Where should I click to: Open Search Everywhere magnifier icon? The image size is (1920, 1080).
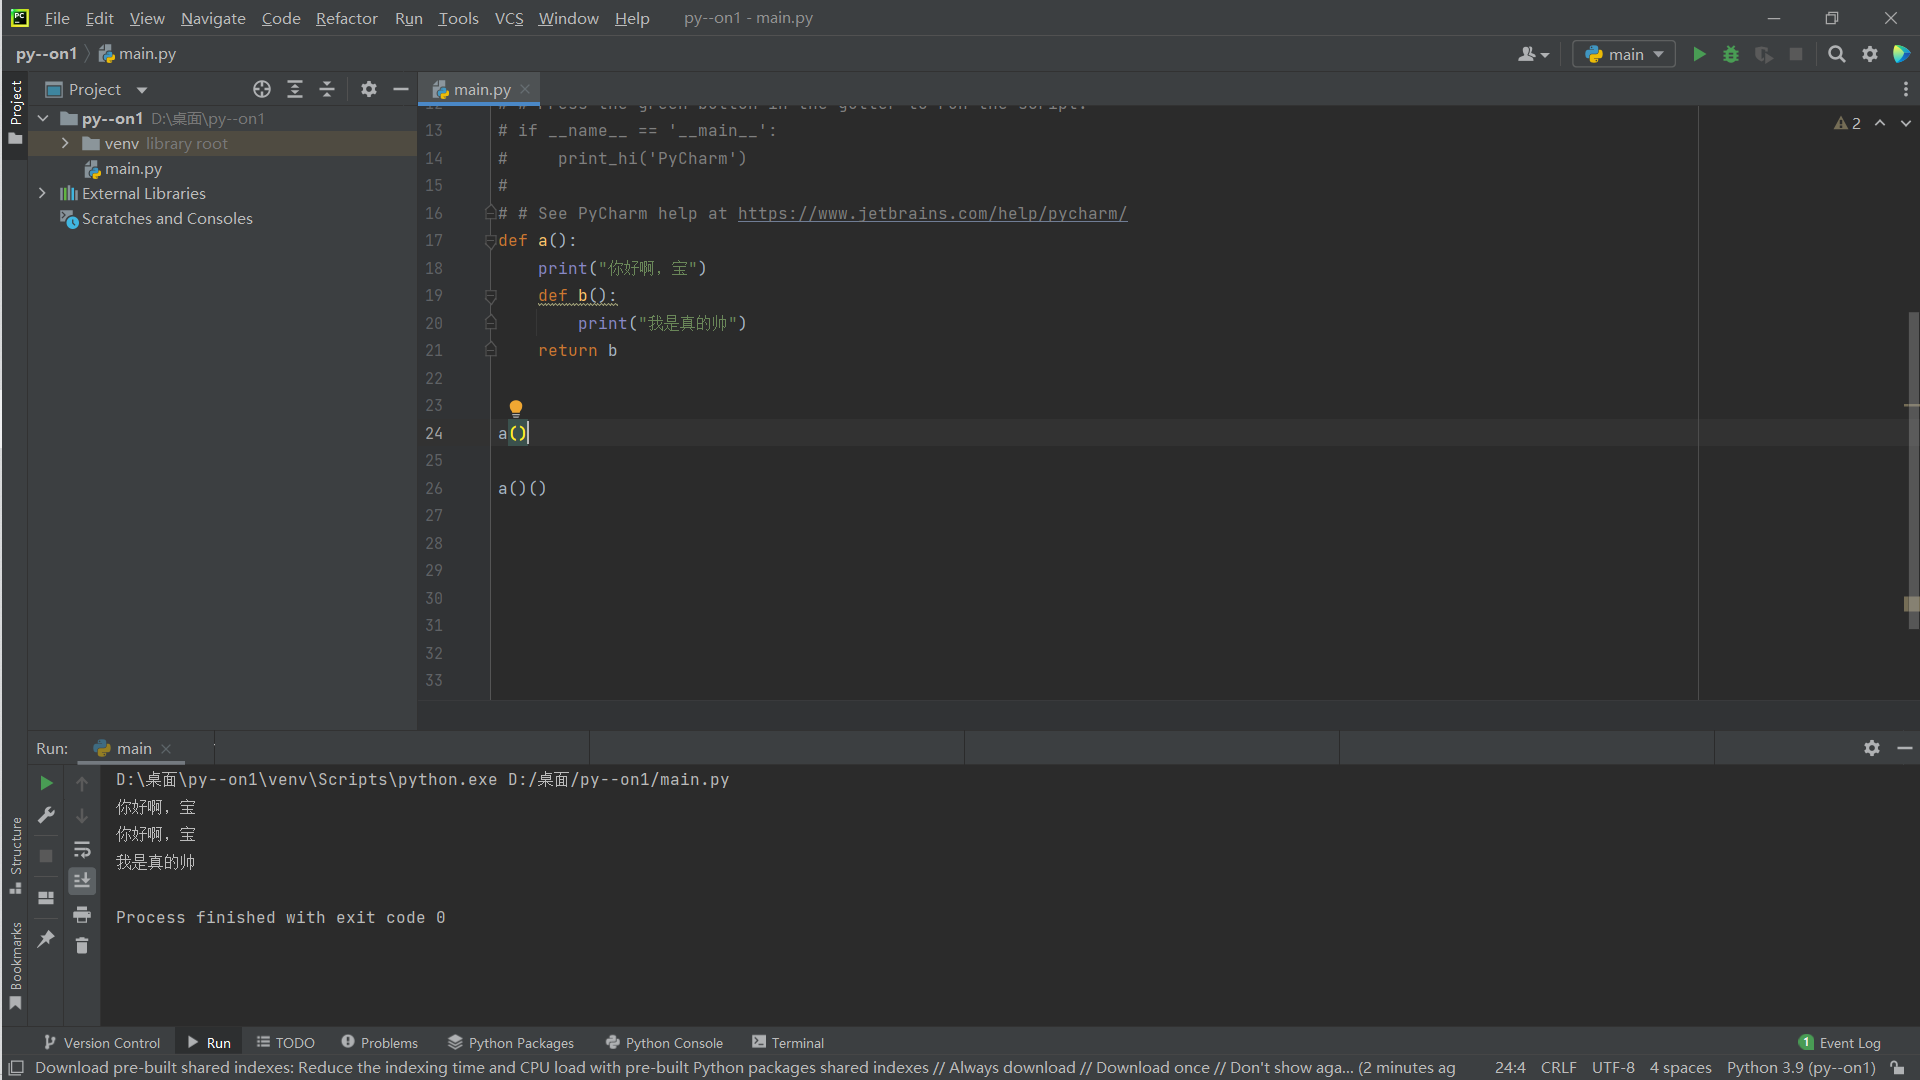tap(1836, 54)
